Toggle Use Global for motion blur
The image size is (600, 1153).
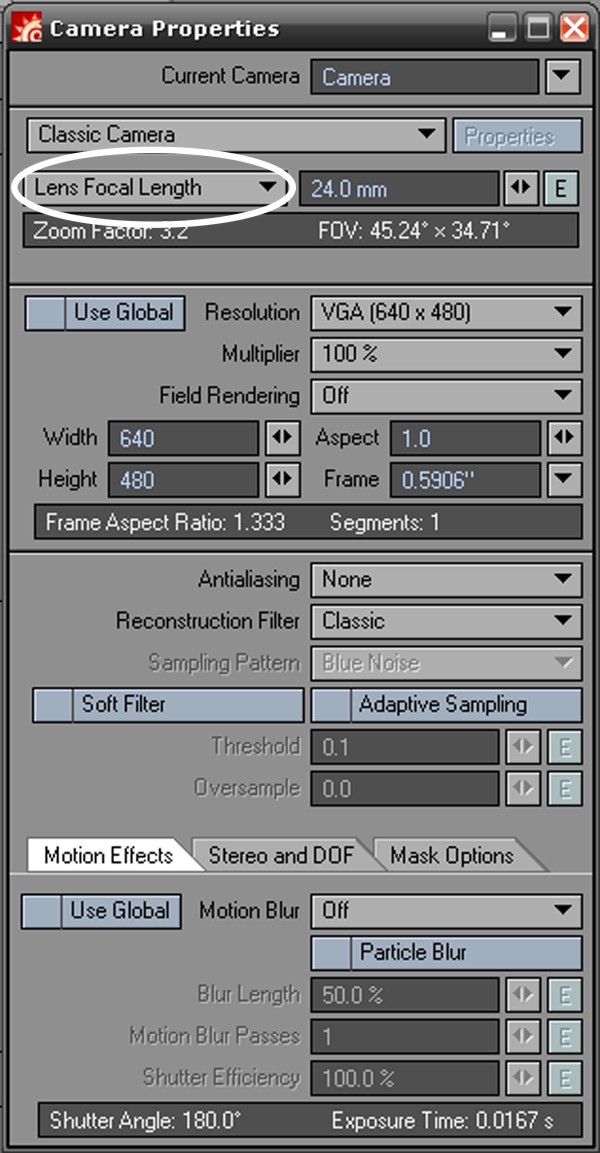coord(101,911)
